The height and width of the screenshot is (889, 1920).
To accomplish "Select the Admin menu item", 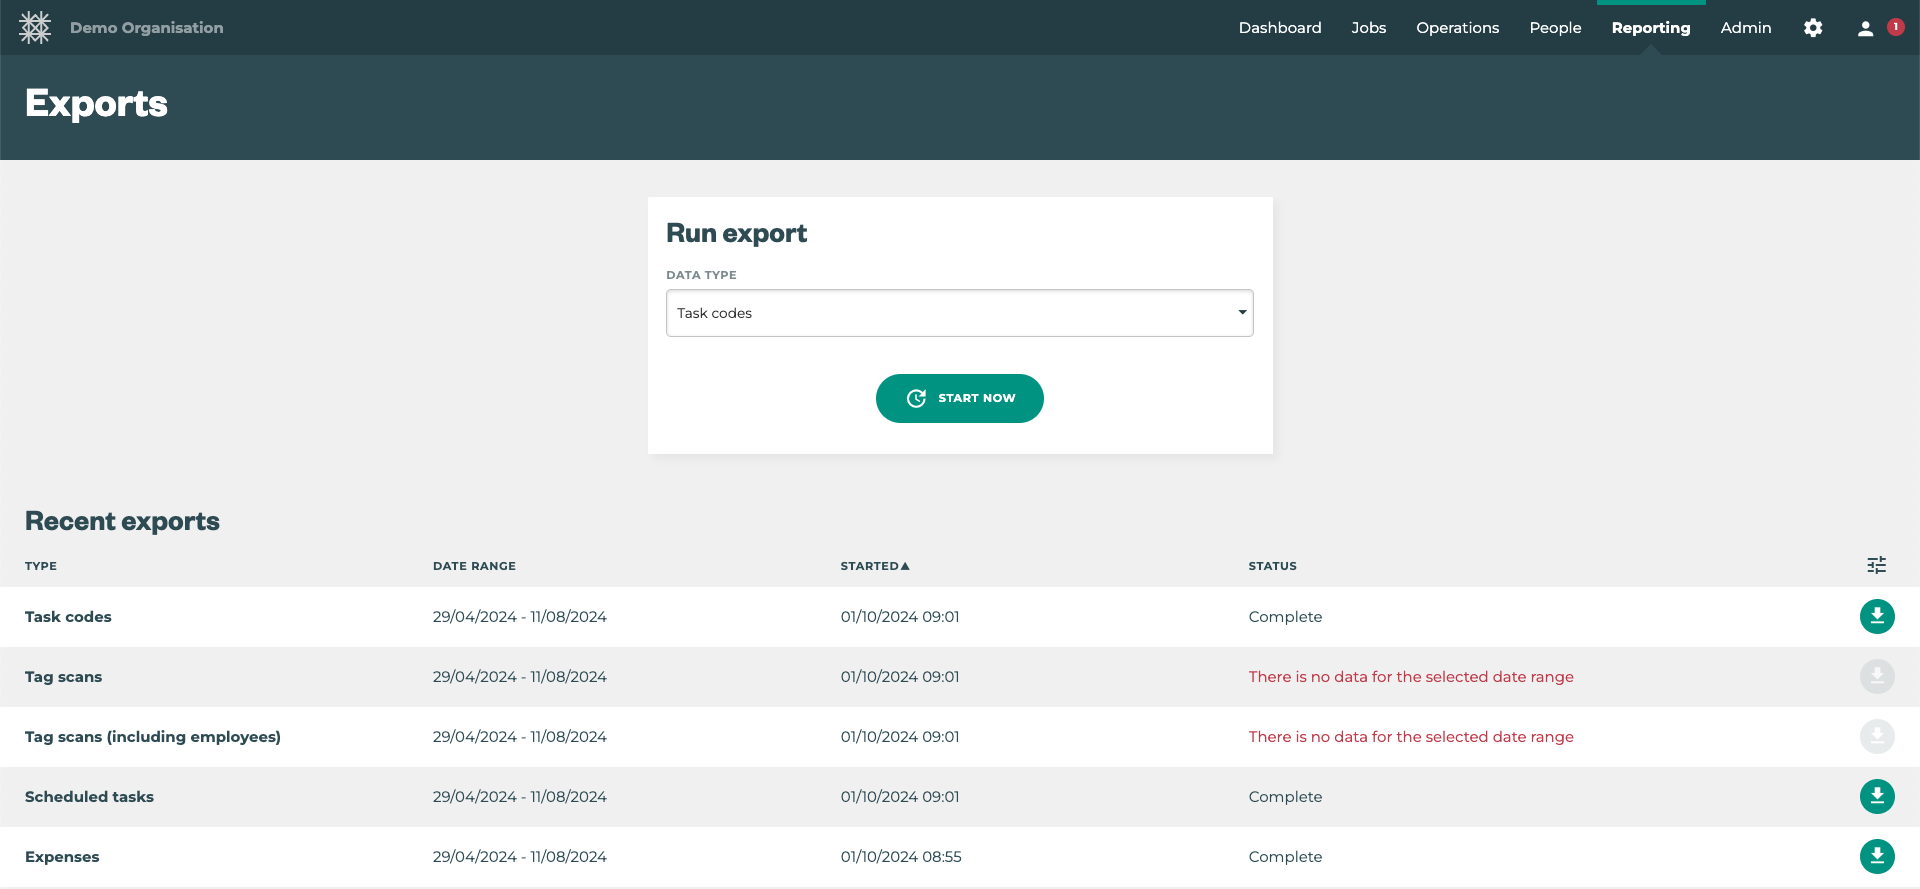I will tap(1745, 28).
